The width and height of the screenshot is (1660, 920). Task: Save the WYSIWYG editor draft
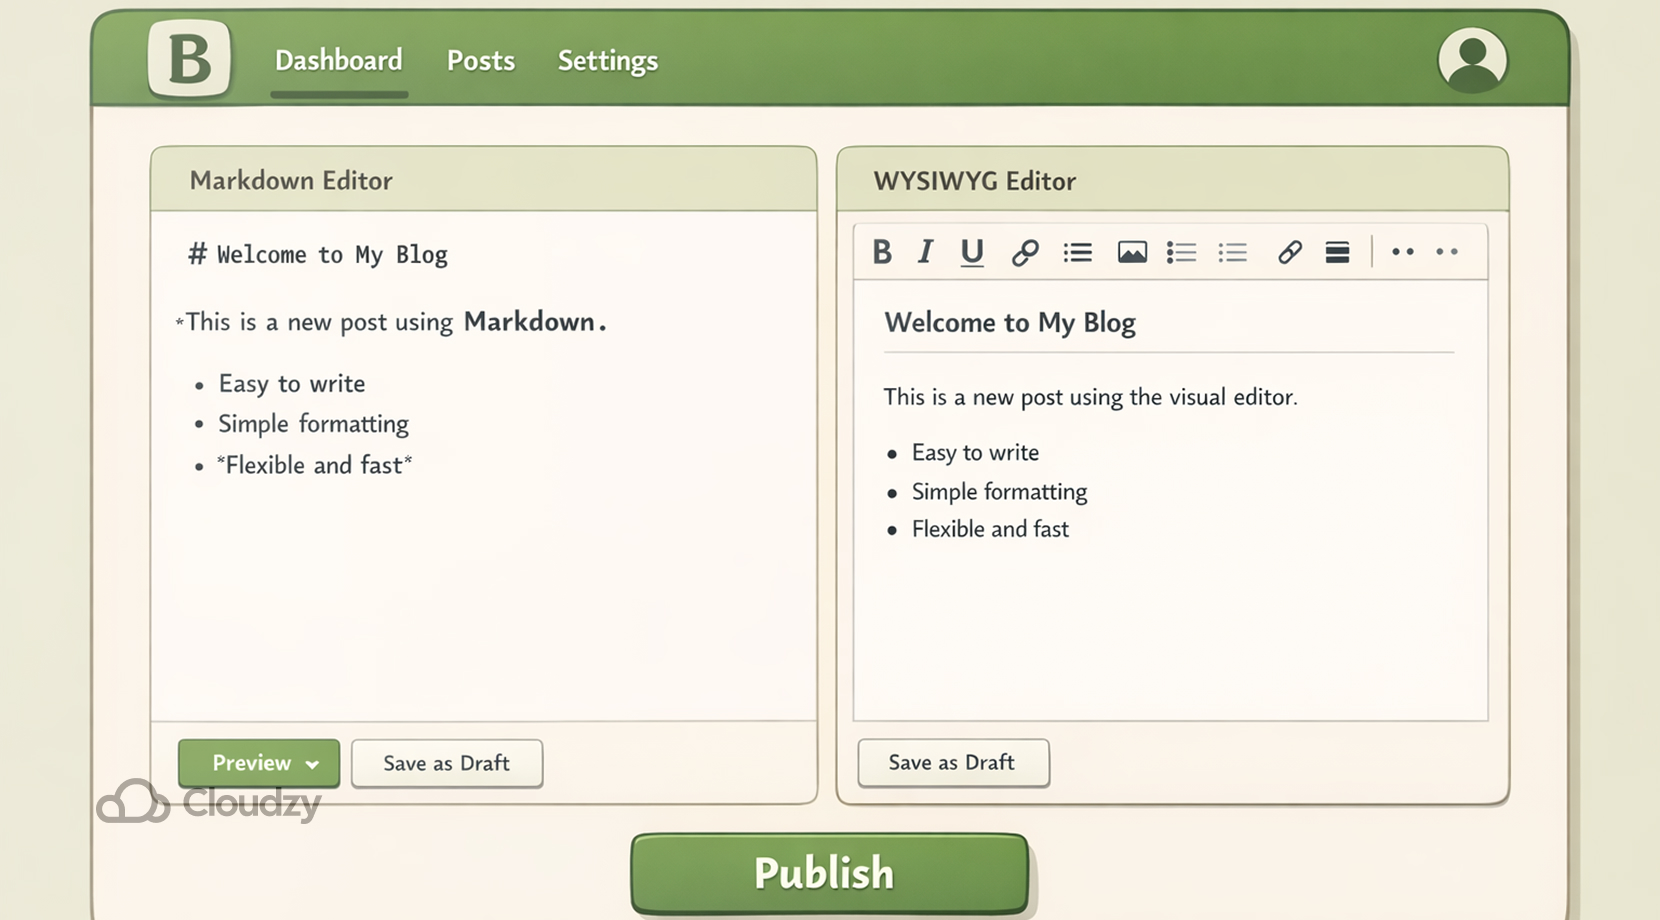(x=952, y=762)
